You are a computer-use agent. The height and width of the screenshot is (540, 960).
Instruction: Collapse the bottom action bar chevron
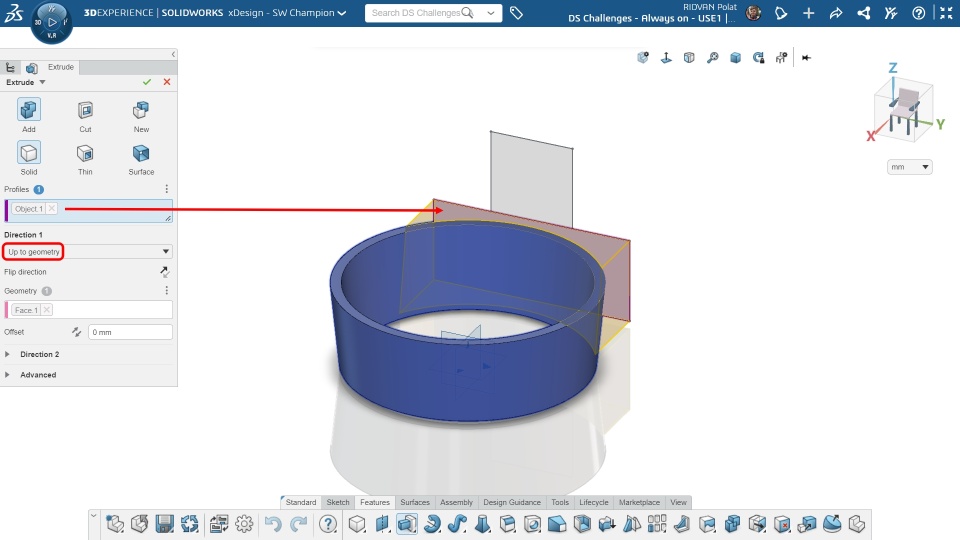(x=94, y=516)
